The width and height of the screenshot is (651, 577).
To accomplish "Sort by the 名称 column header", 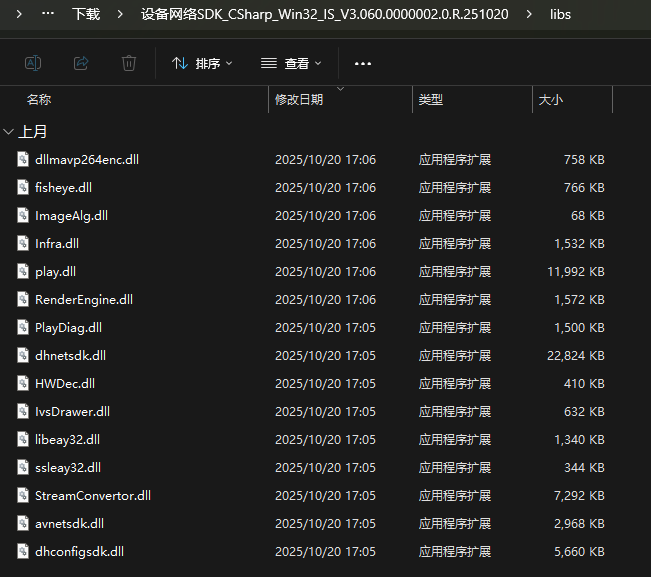I will (x=39, y=100).
